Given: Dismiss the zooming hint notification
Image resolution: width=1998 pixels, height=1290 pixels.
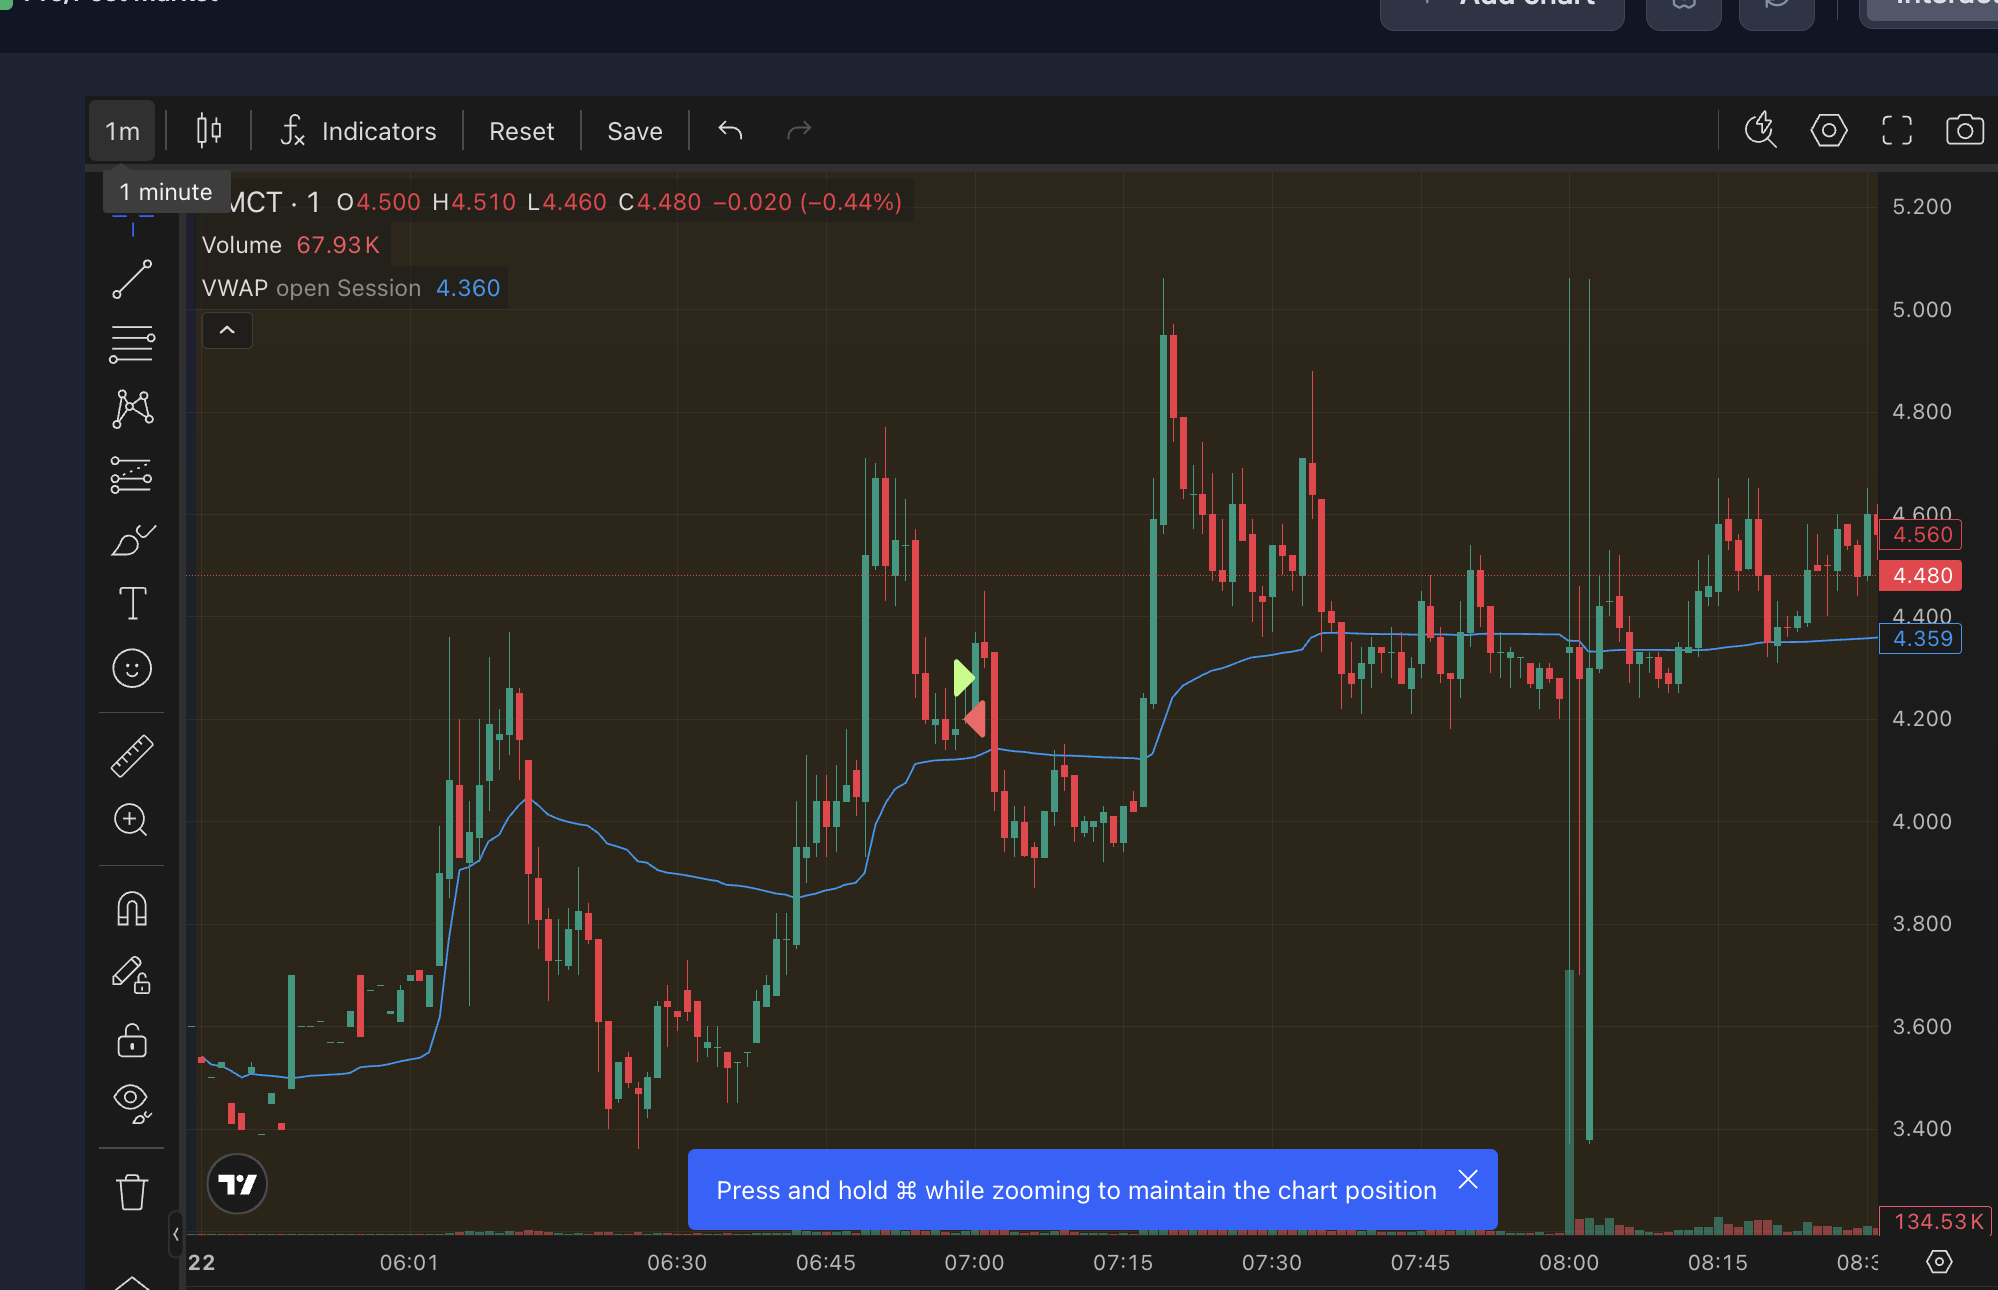Looking at the screenshot, I should tap(1467, 1179).
